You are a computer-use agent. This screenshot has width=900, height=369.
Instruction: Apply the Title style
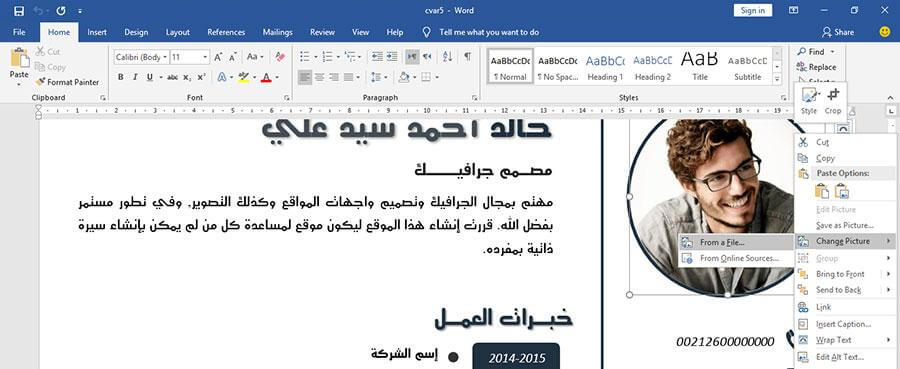pyautogui.click(x=700, y=67)
